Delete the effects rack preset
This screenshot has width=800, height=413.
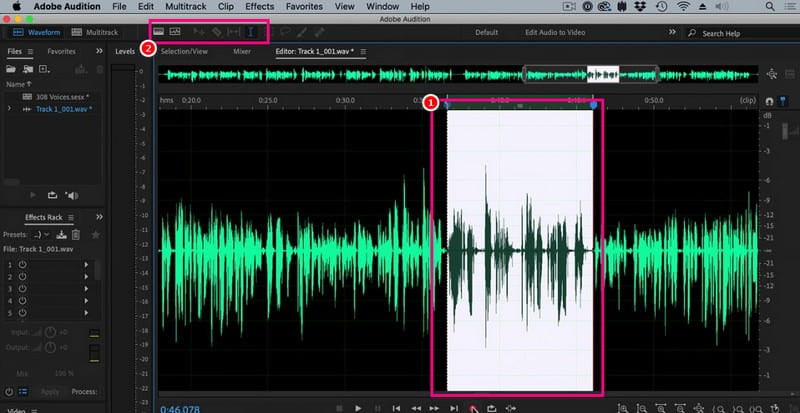76,234
